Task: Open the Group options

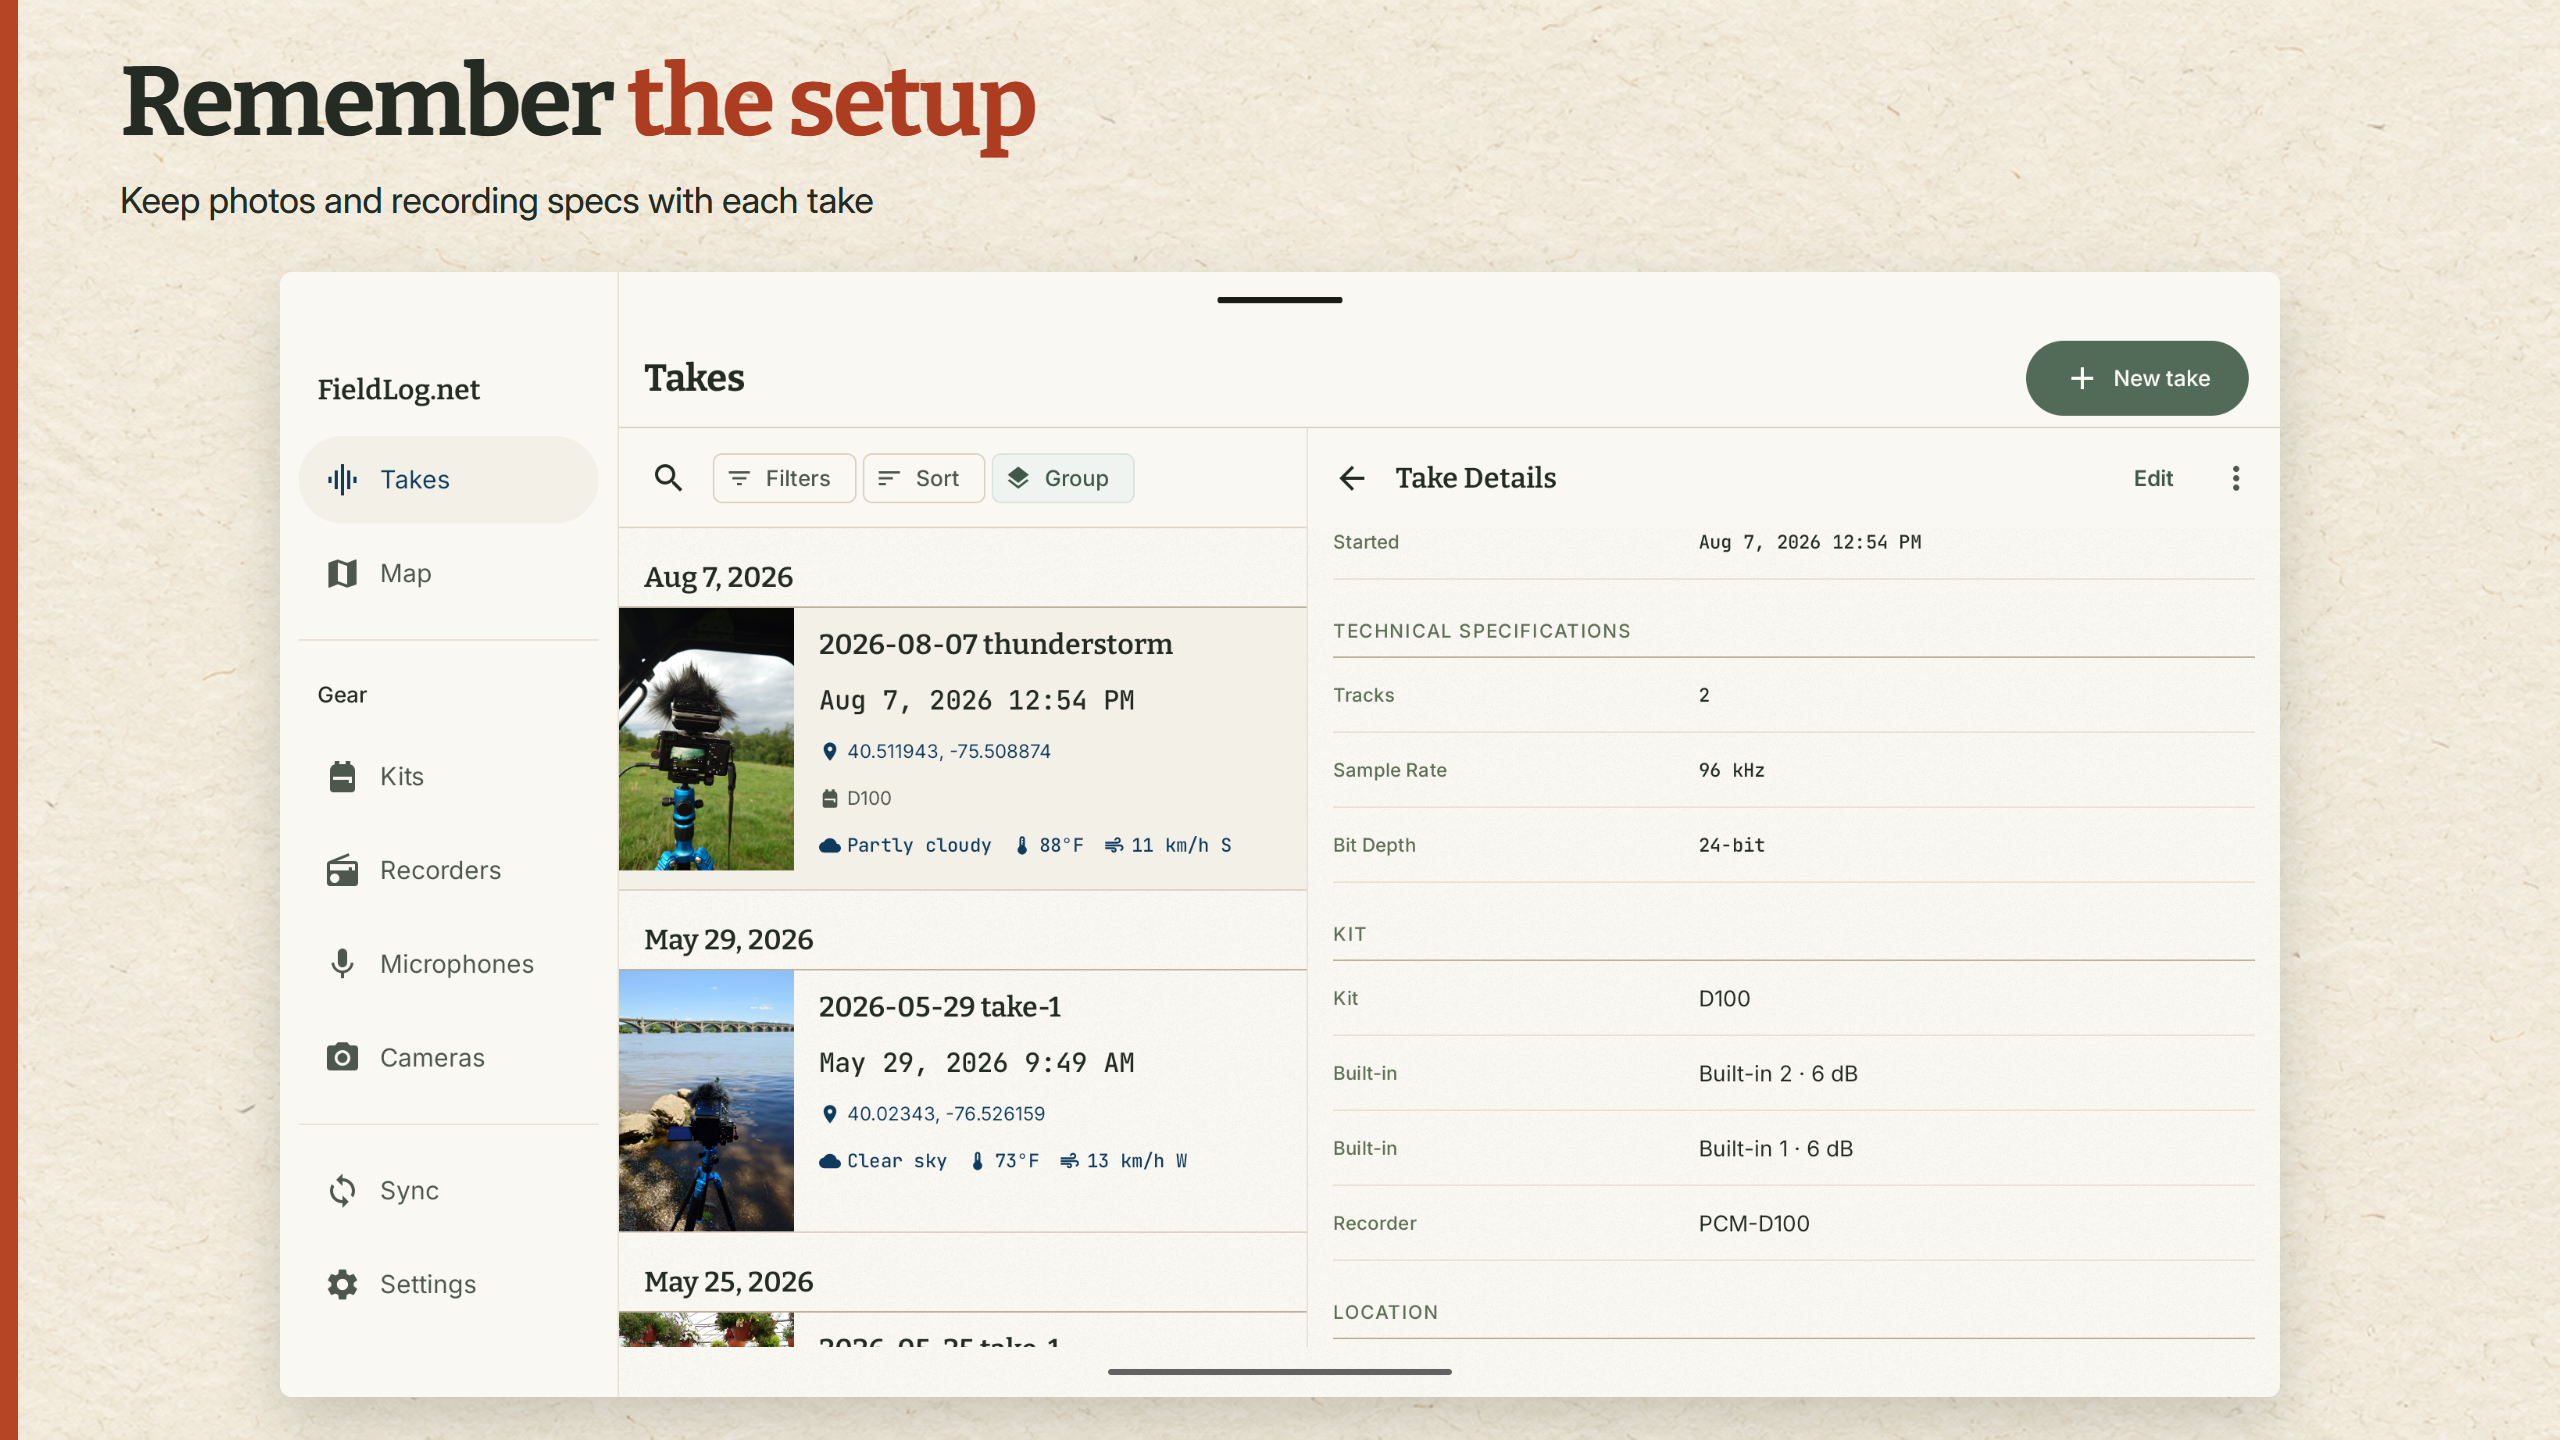Action: pyautogui.click(x=1062, y=478)
